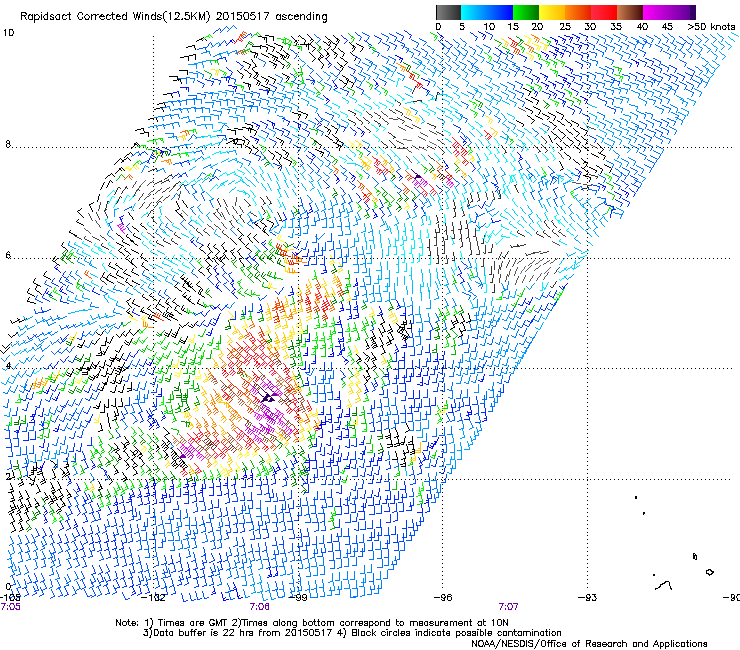Click the date '20150517' in title
This screenshot has height=650, width=740.
[x=243, y=16]
